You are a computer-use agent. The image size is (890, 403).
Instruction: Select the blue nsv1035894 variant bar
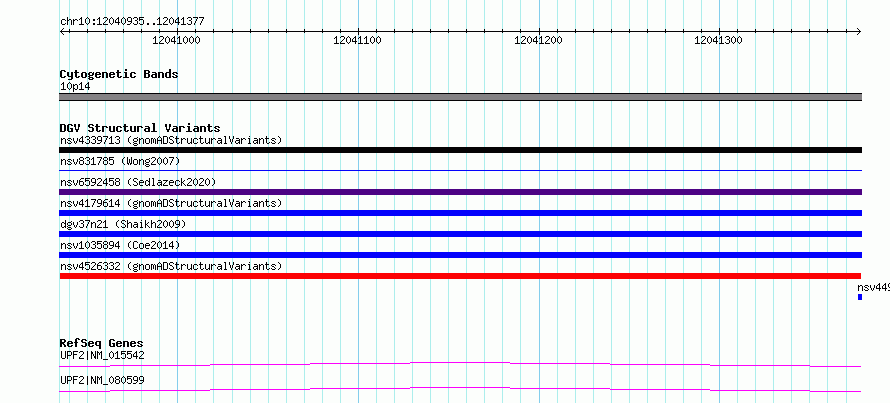coord(461,255)
